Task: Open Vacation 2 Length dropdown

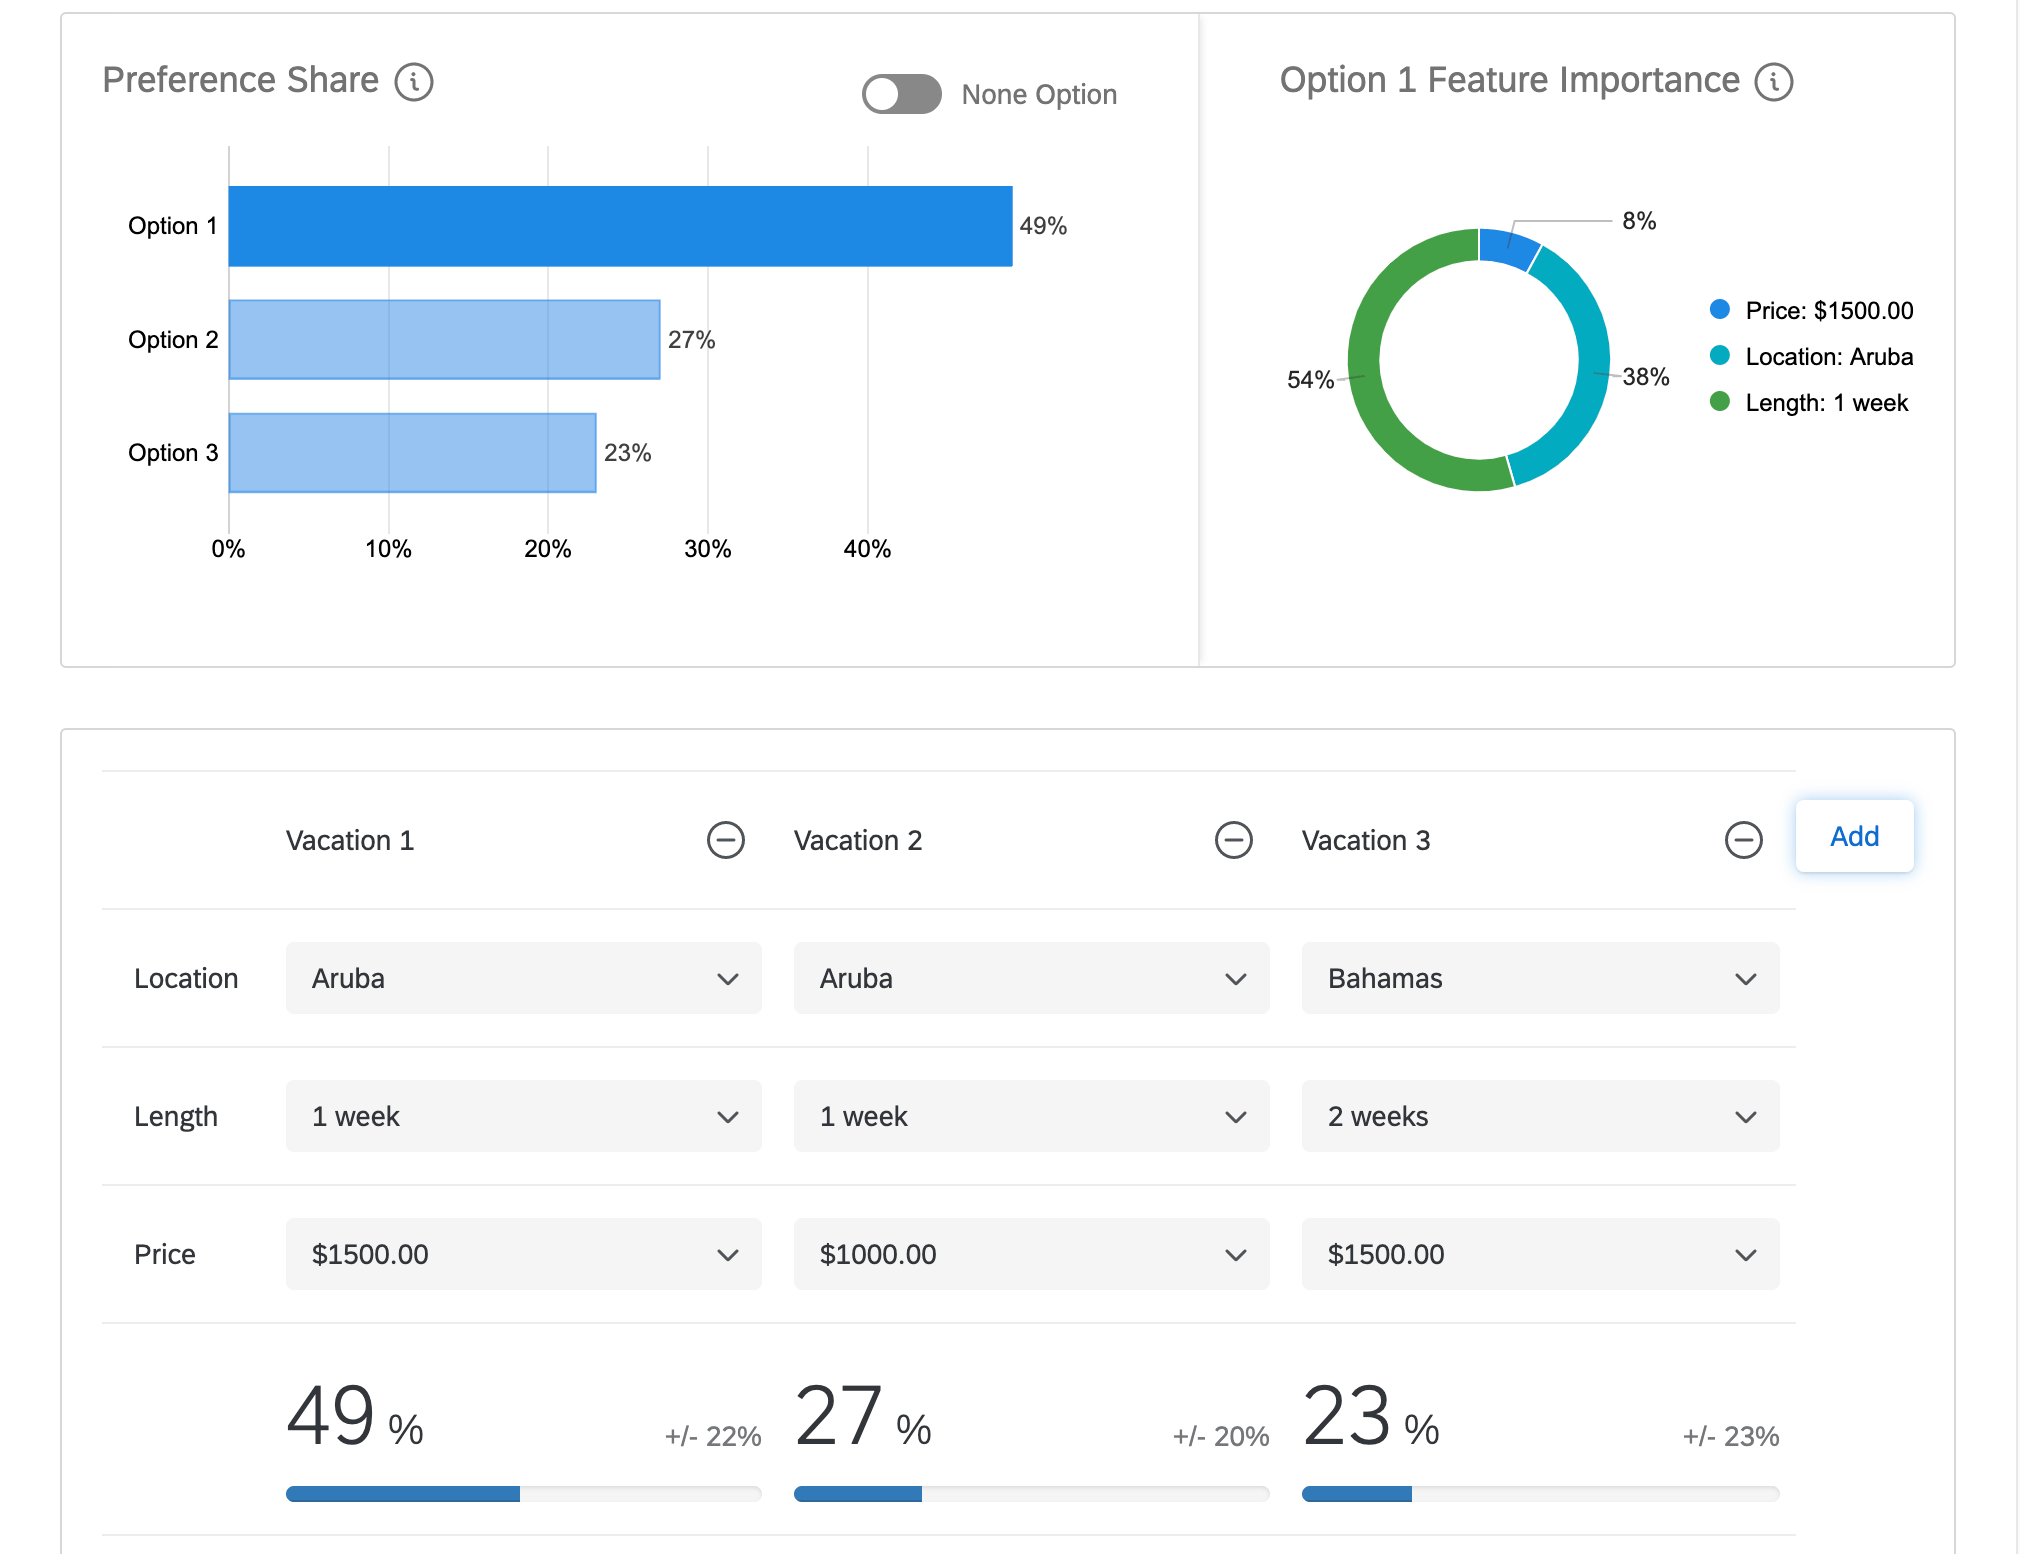Action: [1031, 1116]
